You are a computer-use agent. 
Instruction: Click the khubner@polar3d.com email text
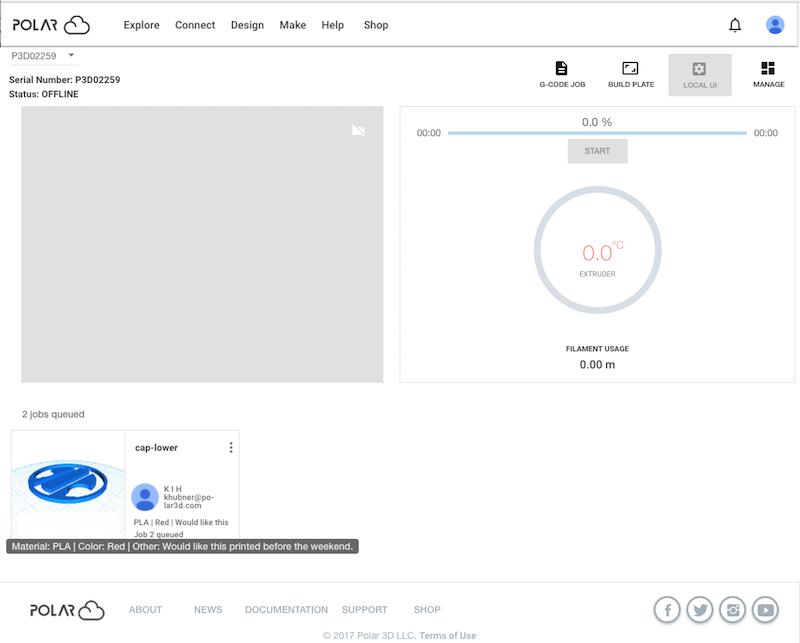tap(188, 501)
